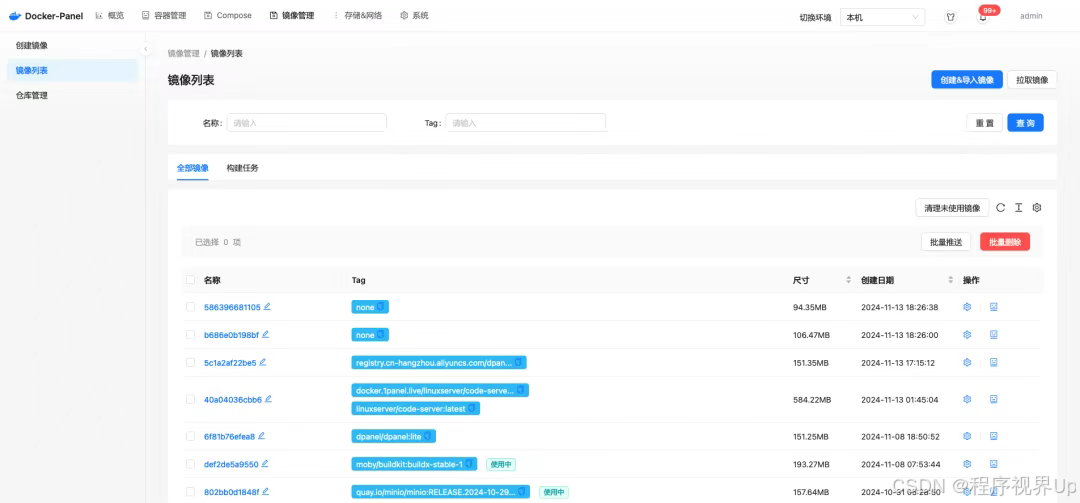
Task: Select checkbox for image 5c1a2af22be5
Action: coord(190,362)
